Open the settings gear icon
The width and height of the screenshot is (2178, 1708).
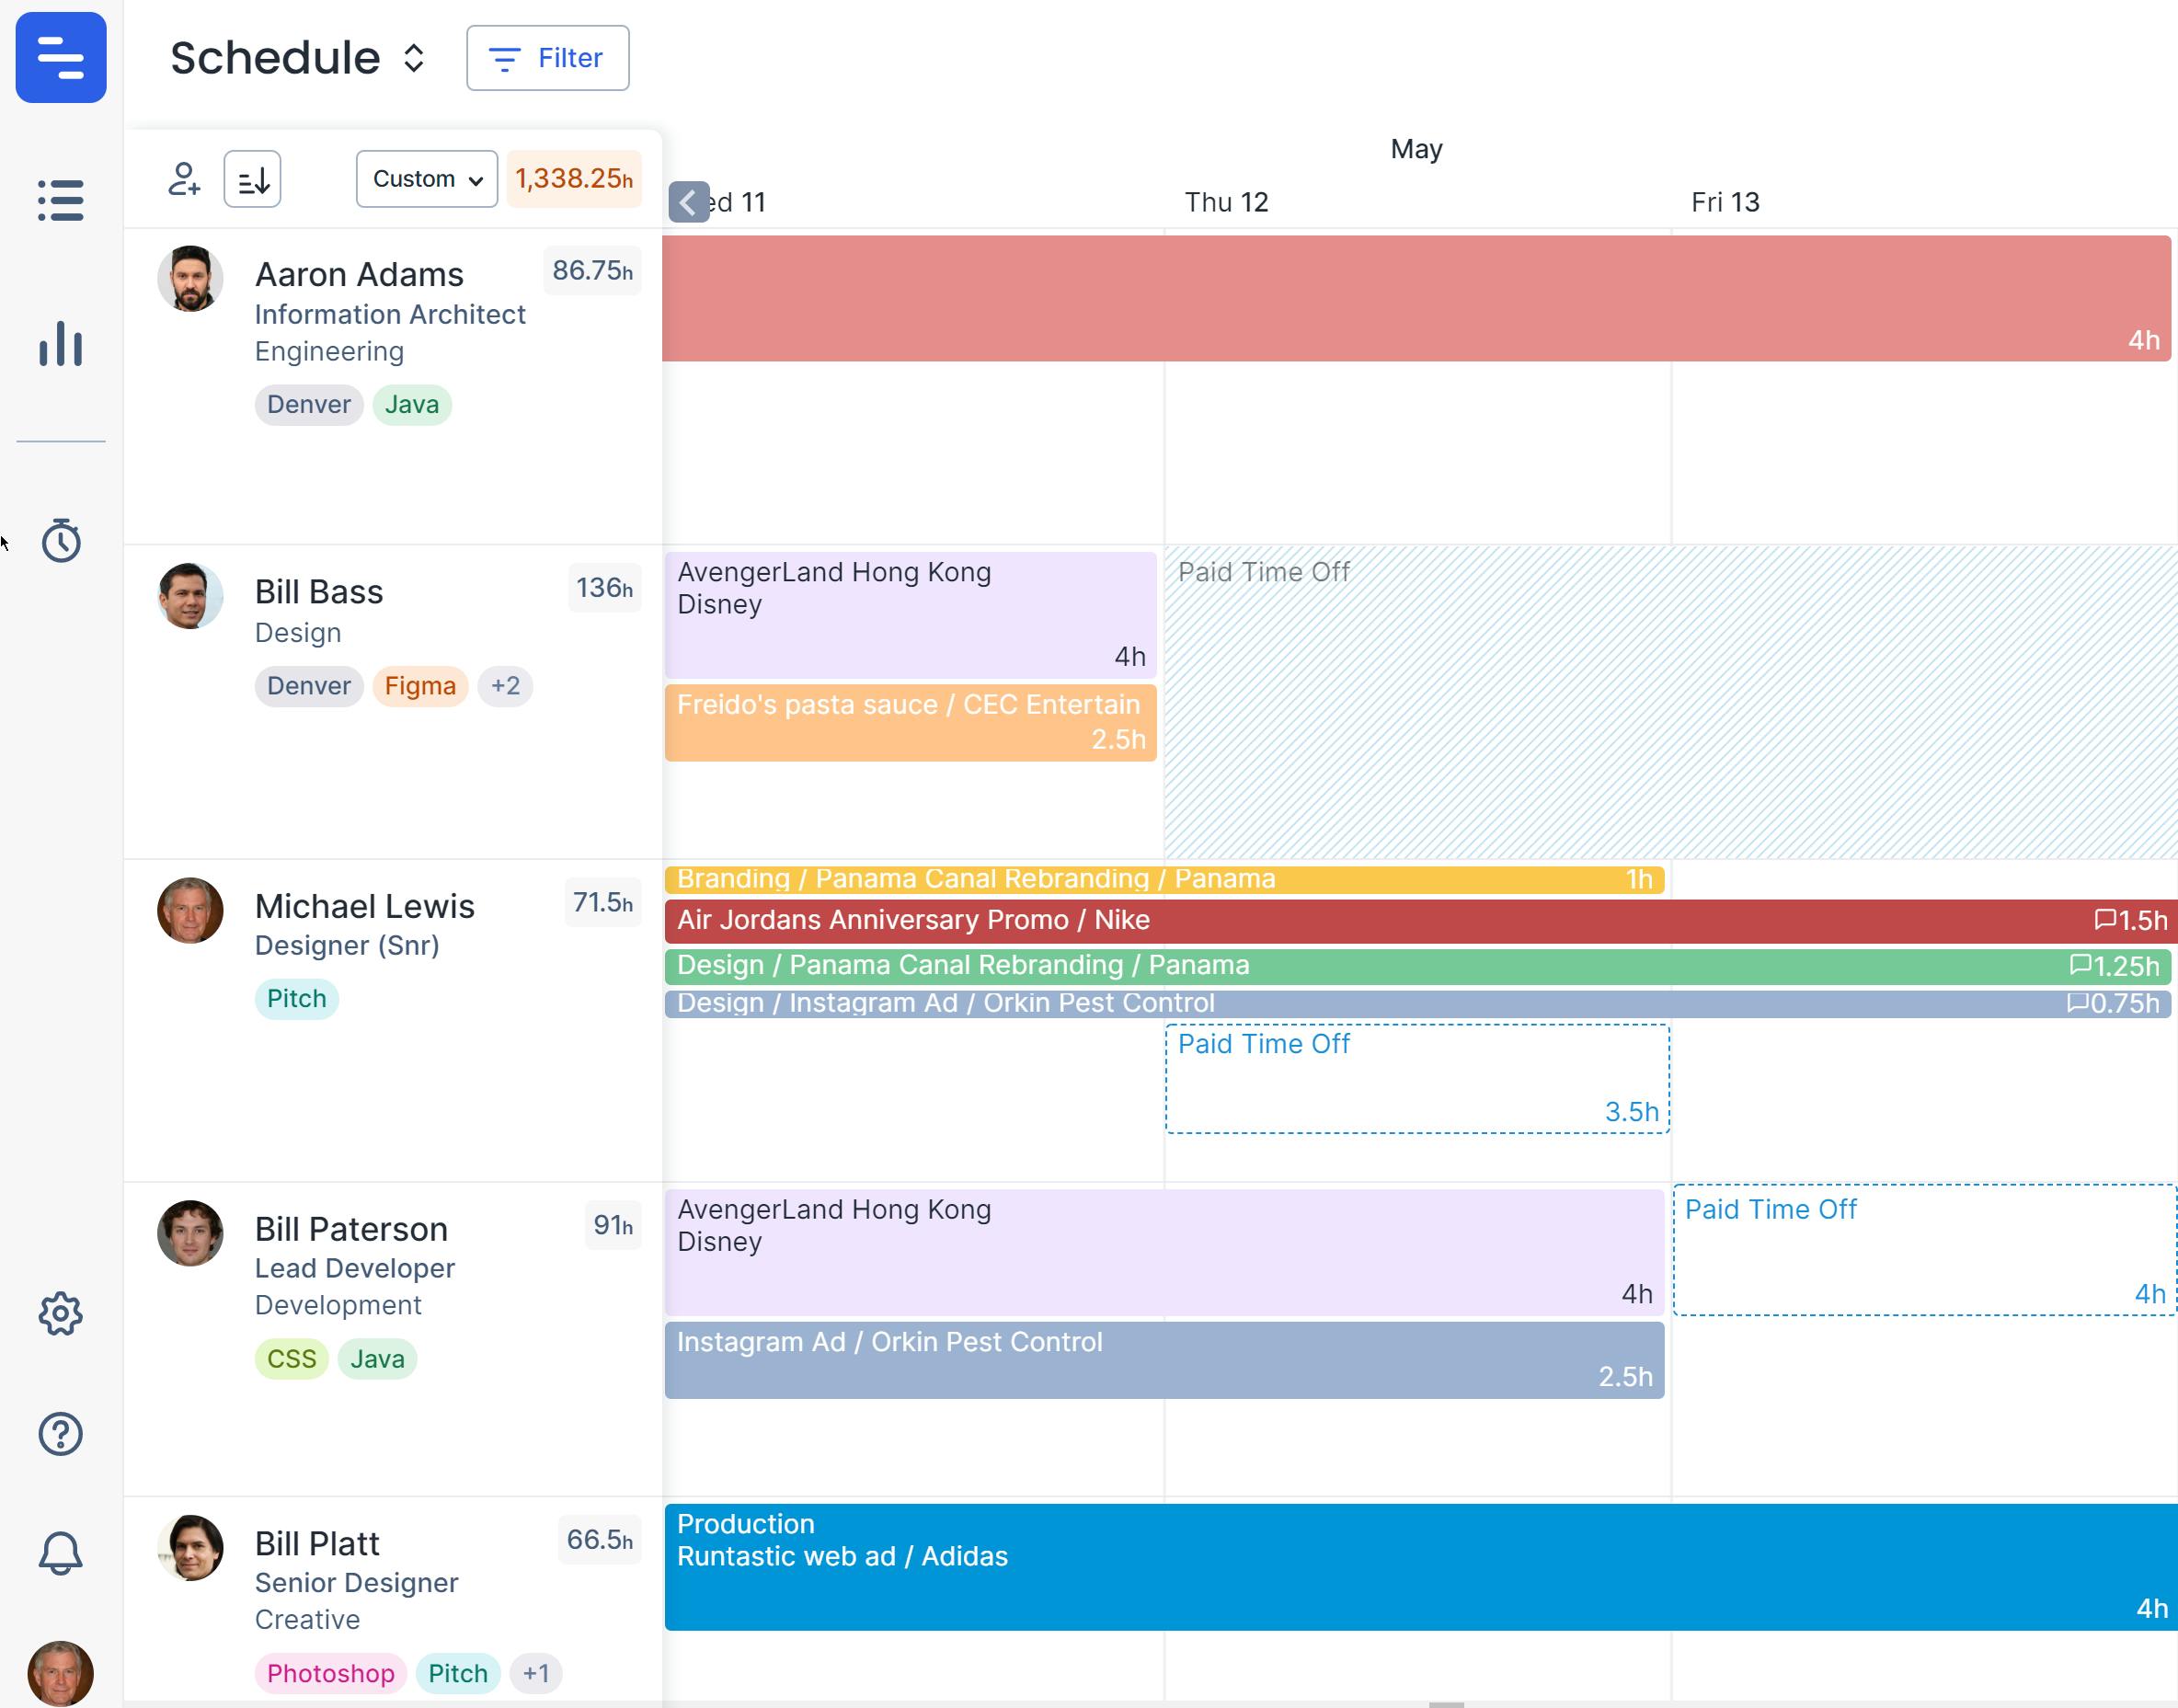pyautogui.click(x=60, y=1313)
